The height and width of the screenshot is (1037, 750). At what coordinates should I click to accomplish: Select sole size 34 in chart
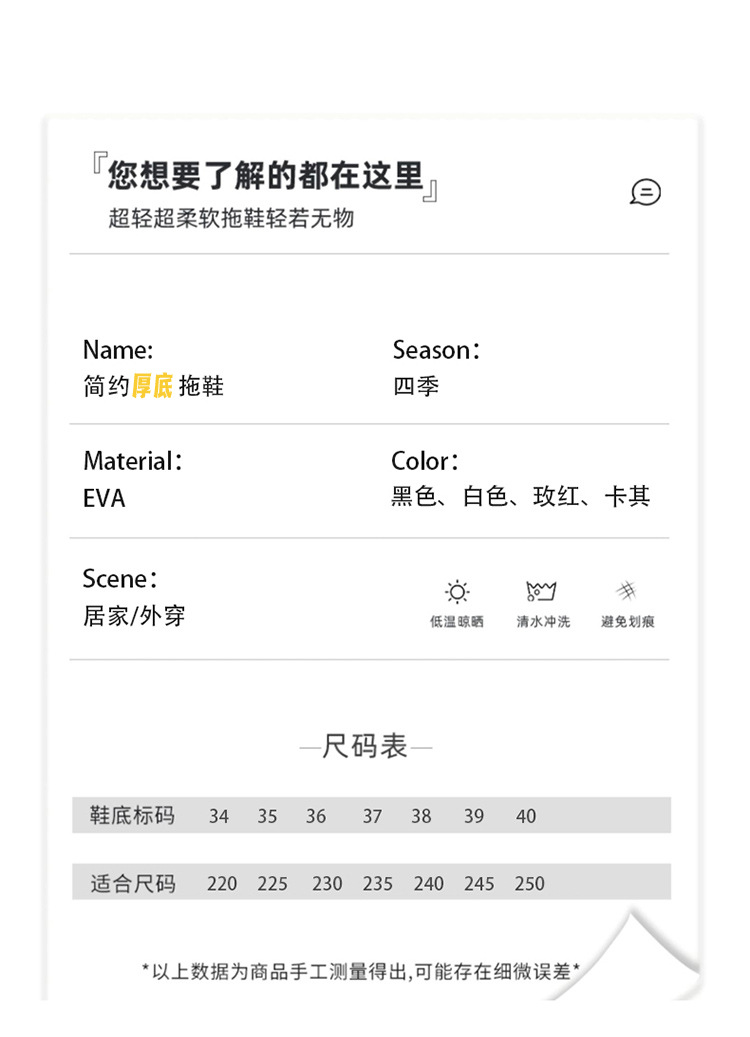219,816
